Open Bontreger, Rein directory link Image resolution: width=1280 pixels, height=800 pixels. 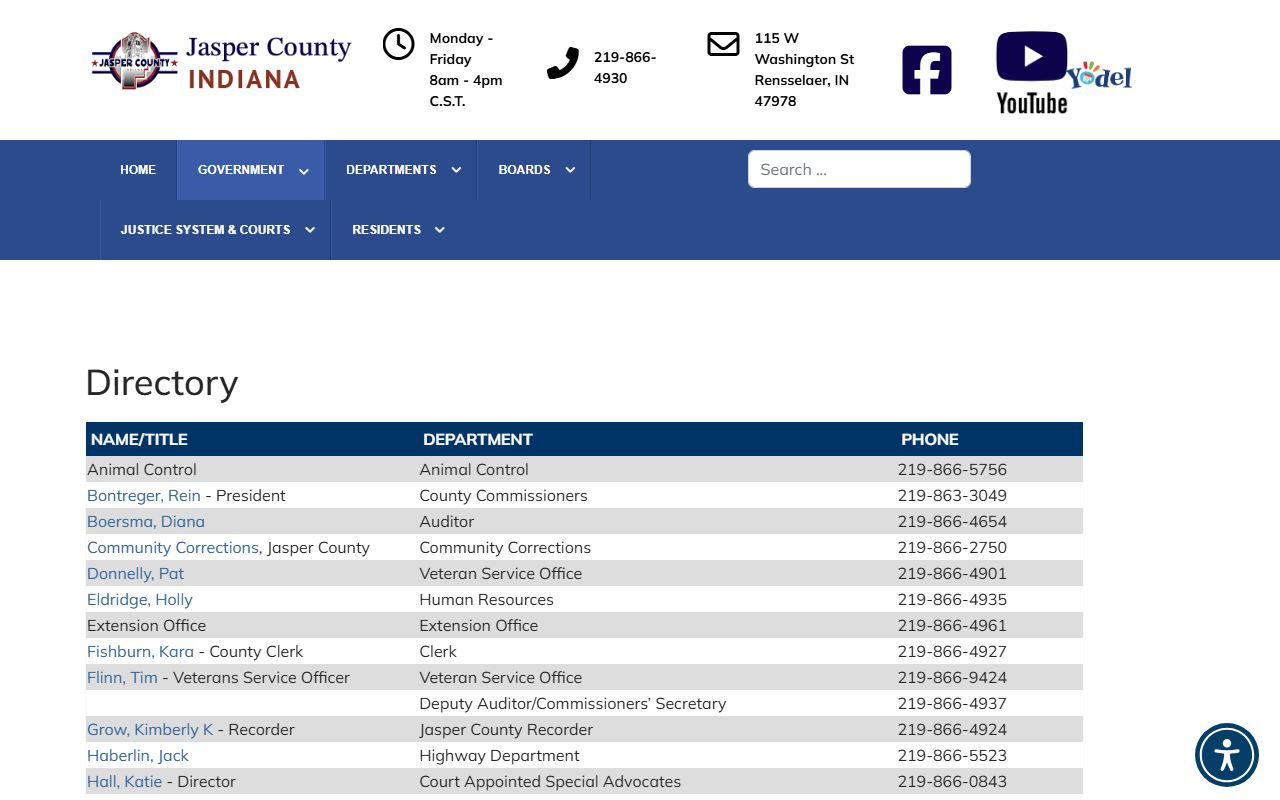pos(144,496)
